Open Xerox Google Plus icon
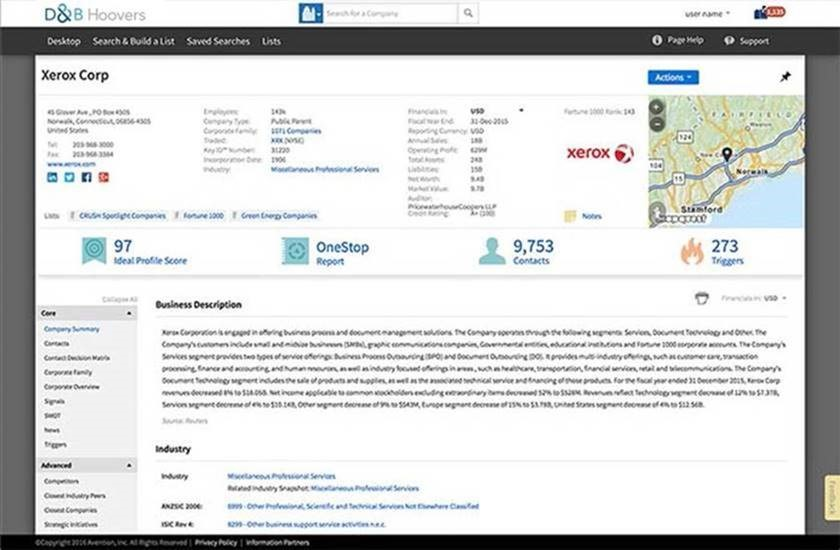The image size is (840, 550). pos(103,177)
